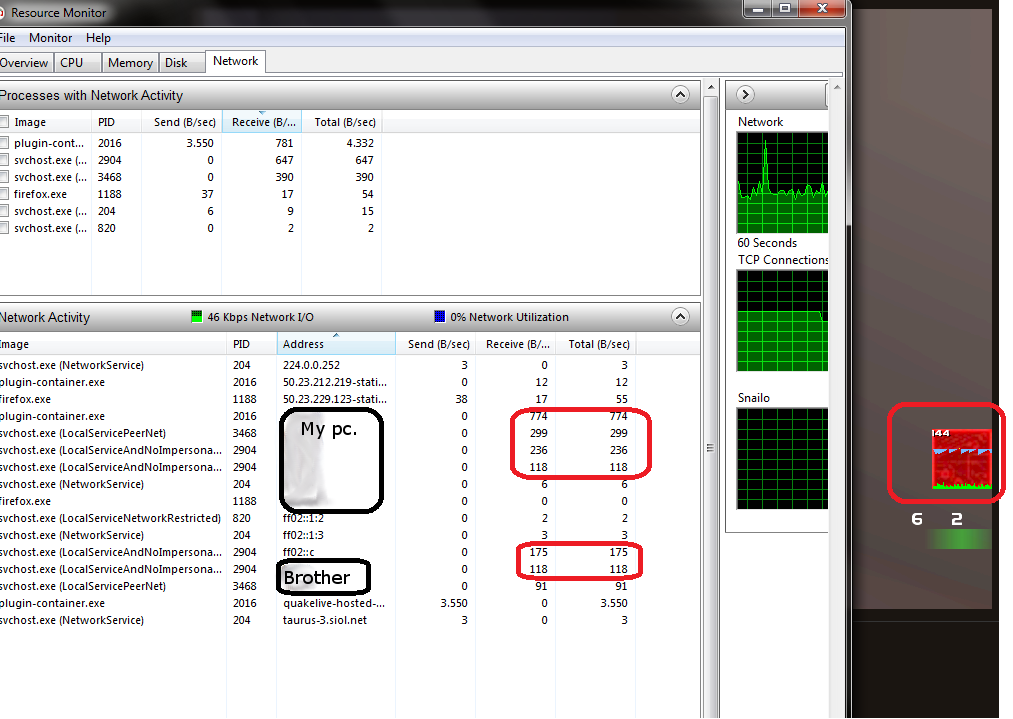
Task: Click the green Network I/O indicator square
Action: 196,317
